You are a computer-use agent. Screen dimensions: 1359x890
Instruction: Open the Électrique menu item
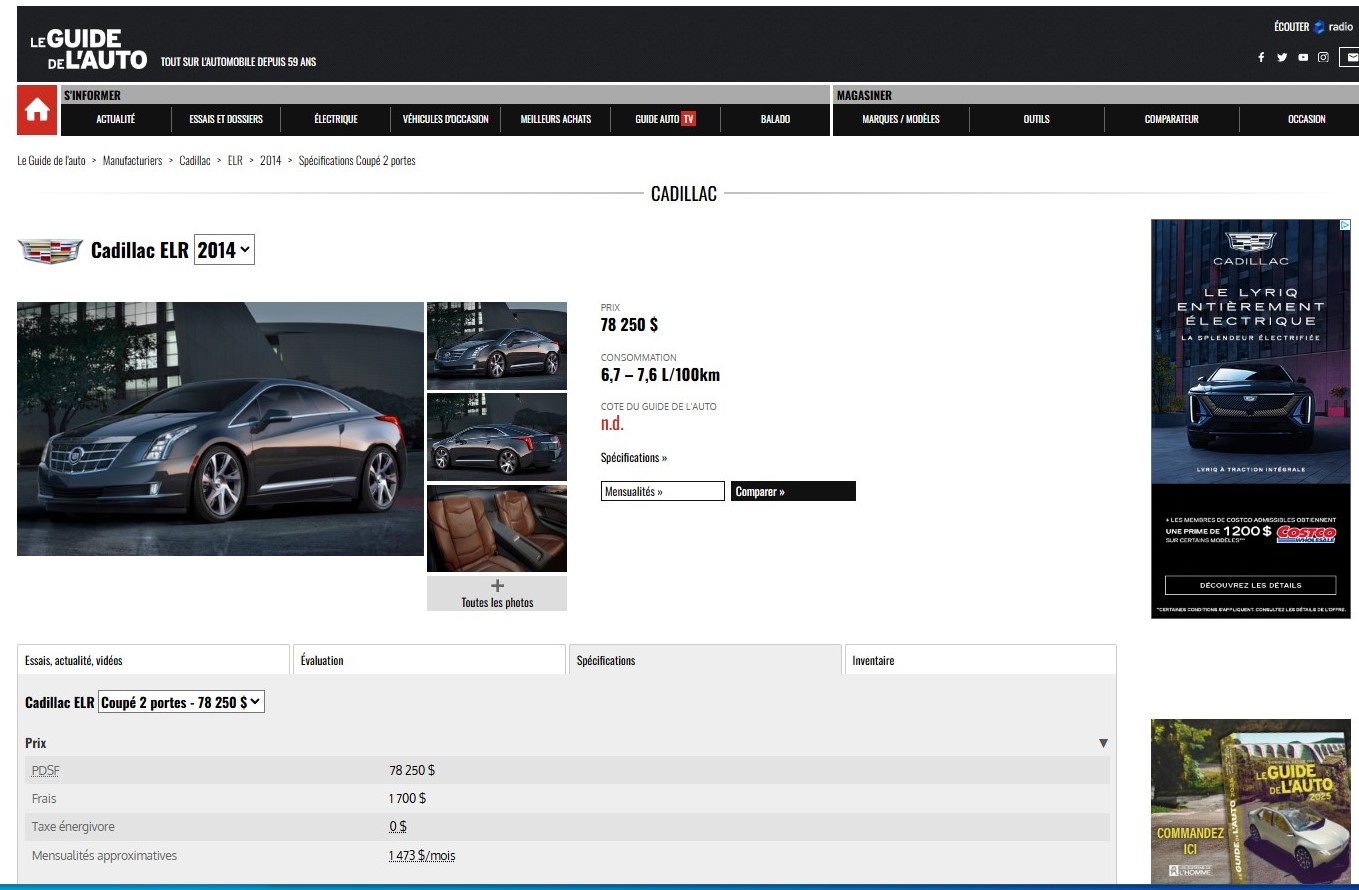point(336,119)
